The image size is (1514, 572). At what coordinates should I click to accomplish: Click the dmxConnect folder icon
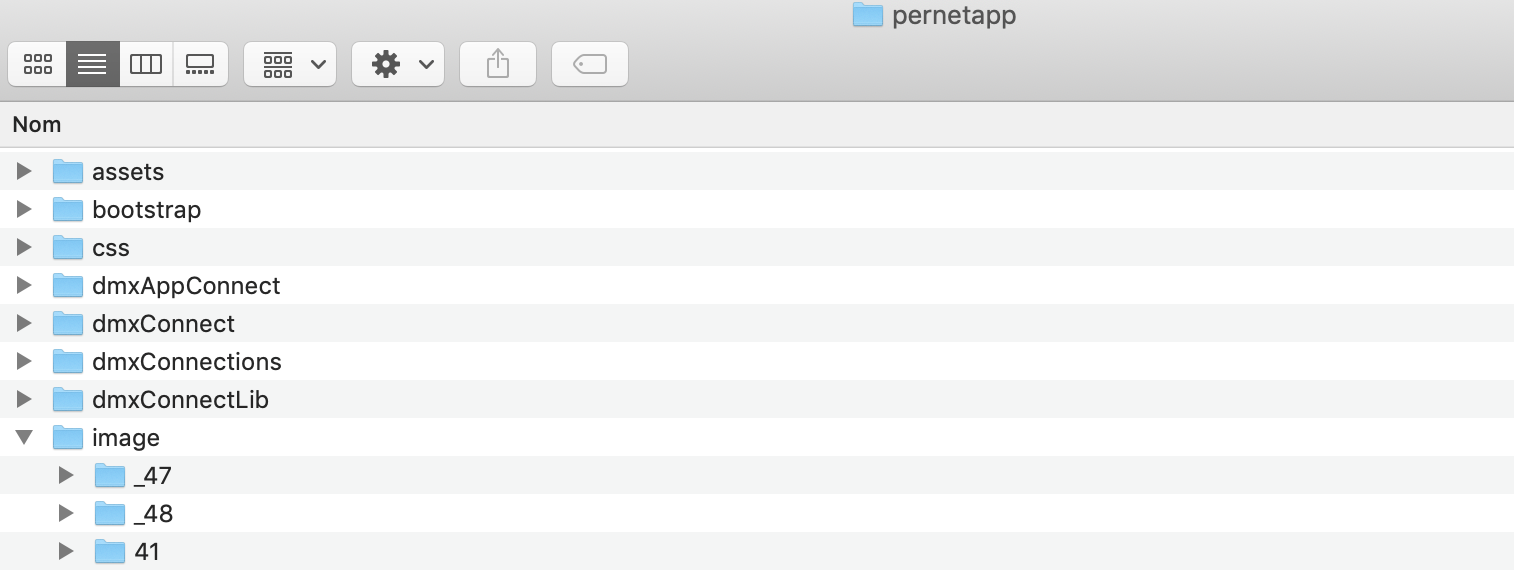tap(68, 324)
